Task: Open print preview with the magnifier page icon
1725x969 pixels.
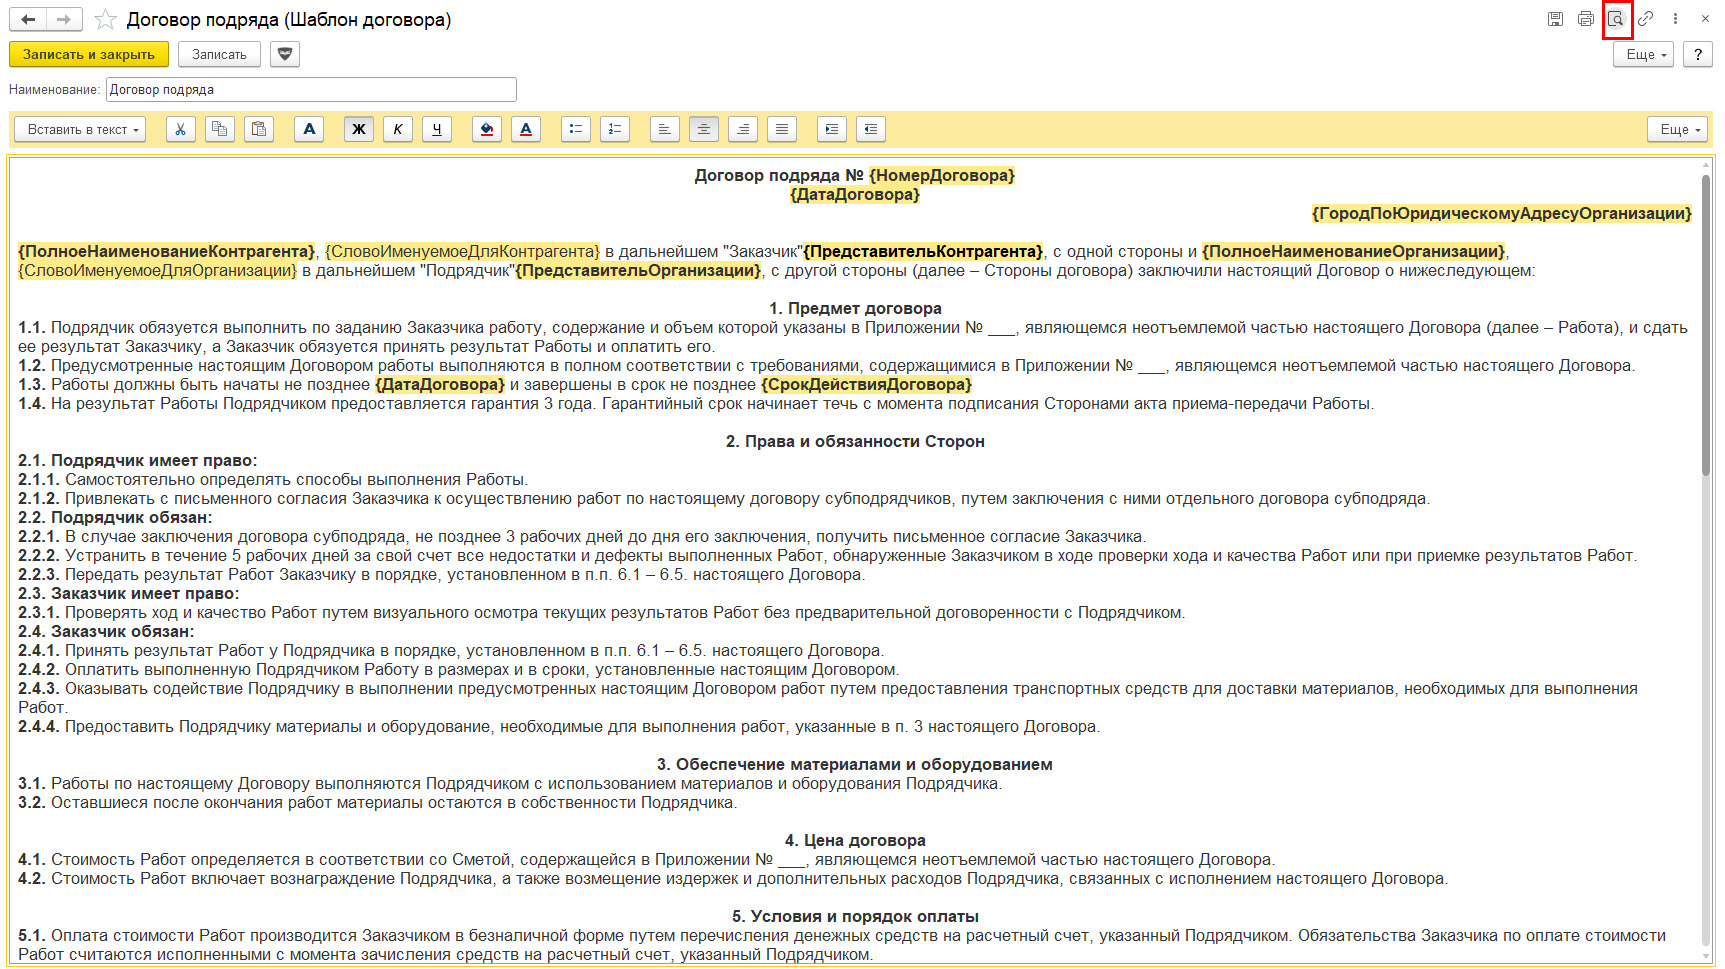Action: coord(1616,19)
